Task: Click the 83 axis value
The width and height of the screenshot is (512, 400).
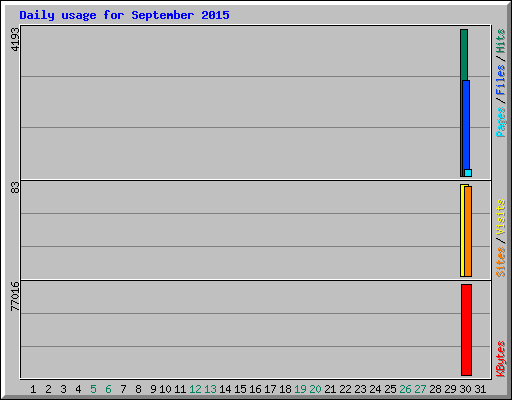Action: [15, 188]
